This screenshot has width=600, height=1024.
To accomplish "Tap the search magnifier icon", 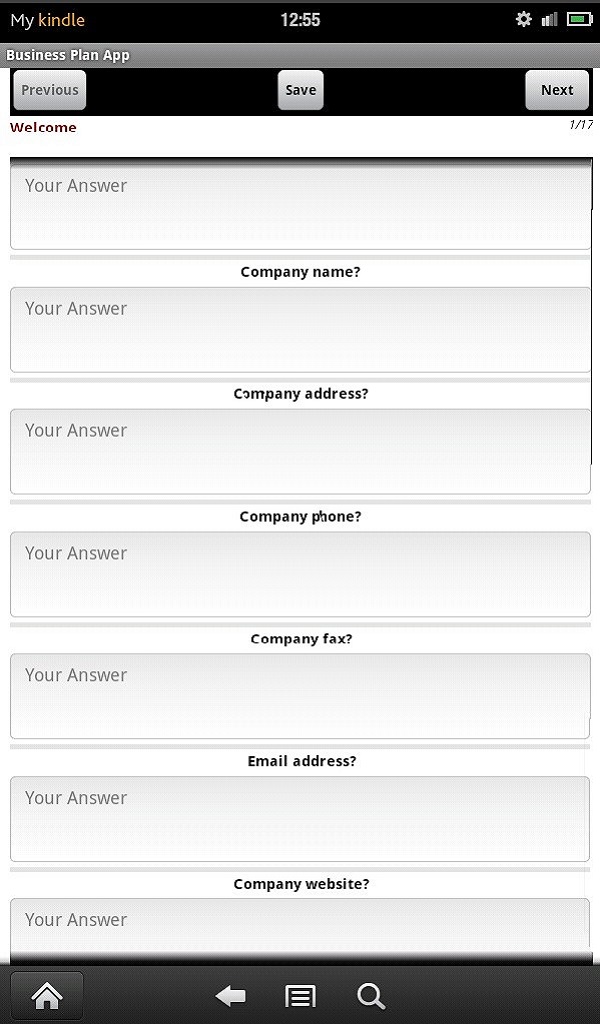I will tap(370, 996).
